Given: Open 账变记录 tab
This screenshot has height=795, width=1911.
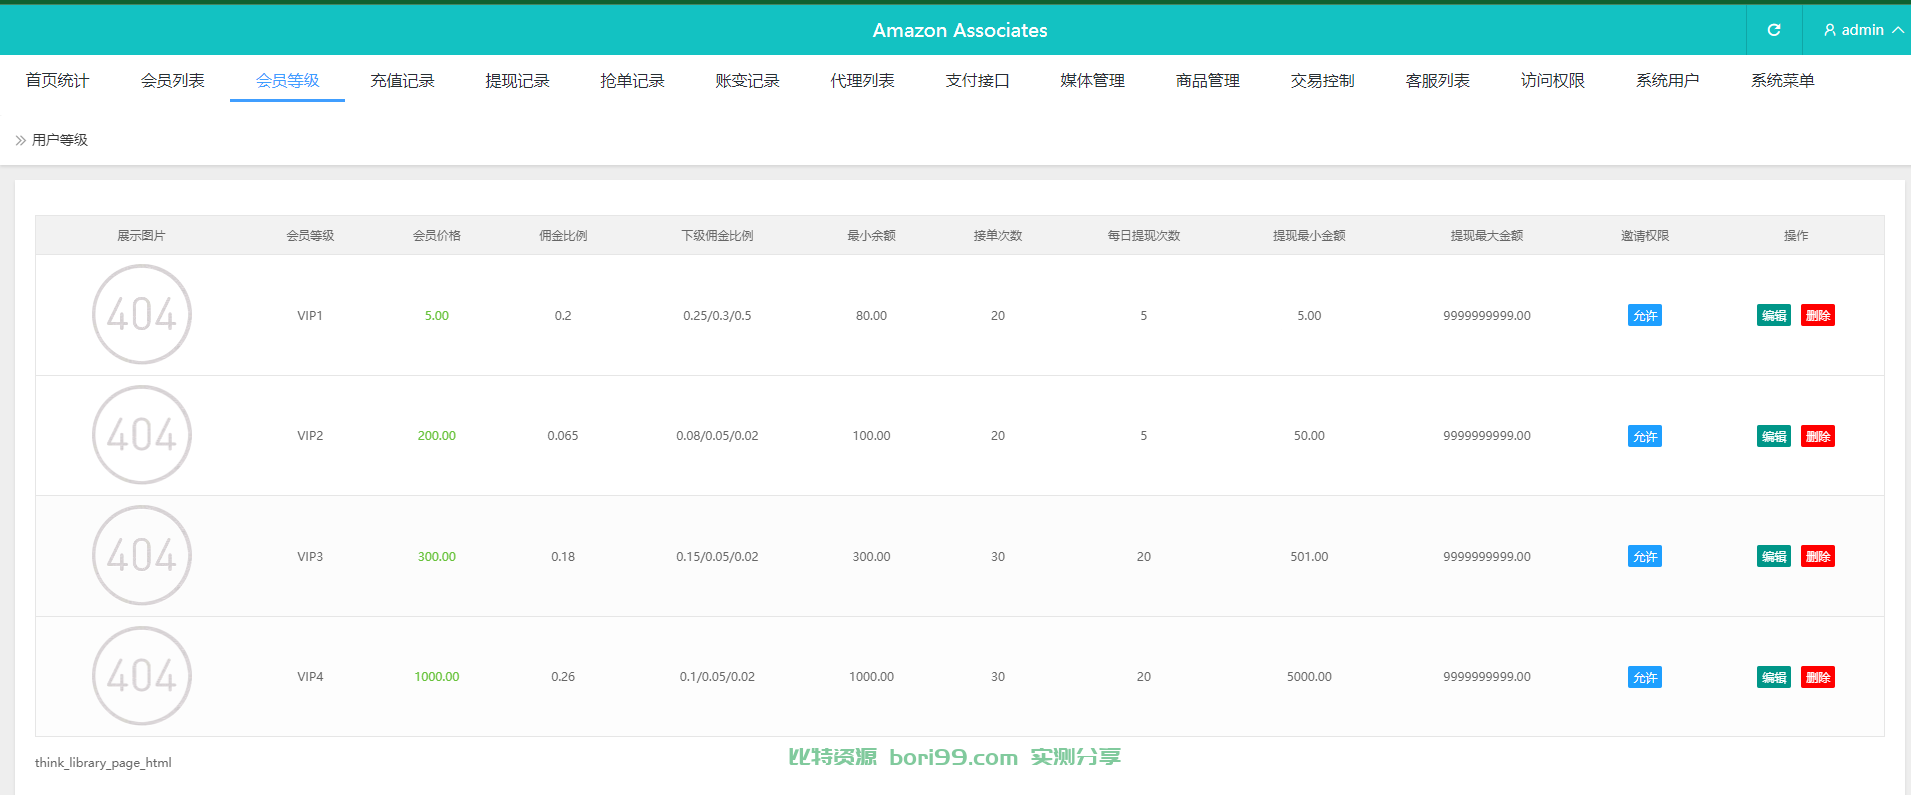Looking at the screenshot, I should [747, 80].
